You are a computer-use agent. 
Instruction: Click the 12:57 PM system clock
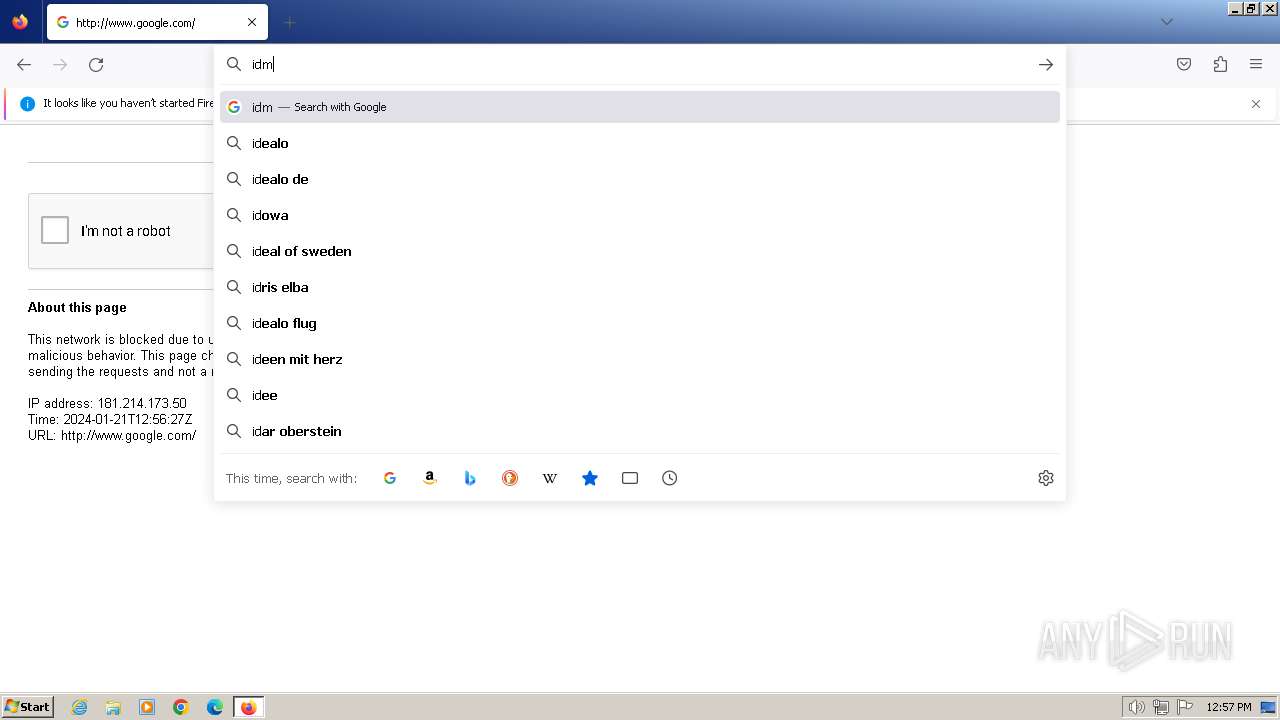(x=1229, y=707)
